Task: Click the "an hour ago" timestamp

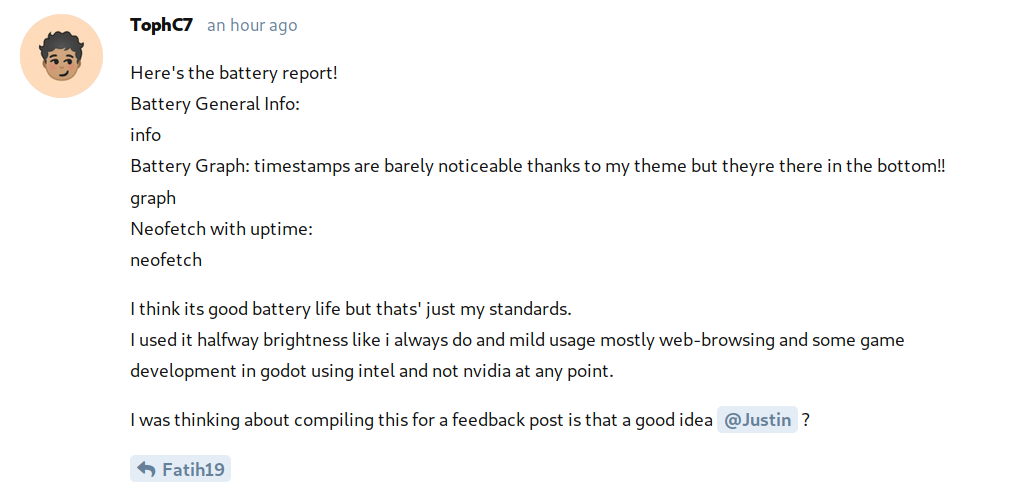Action: [252, 26]
